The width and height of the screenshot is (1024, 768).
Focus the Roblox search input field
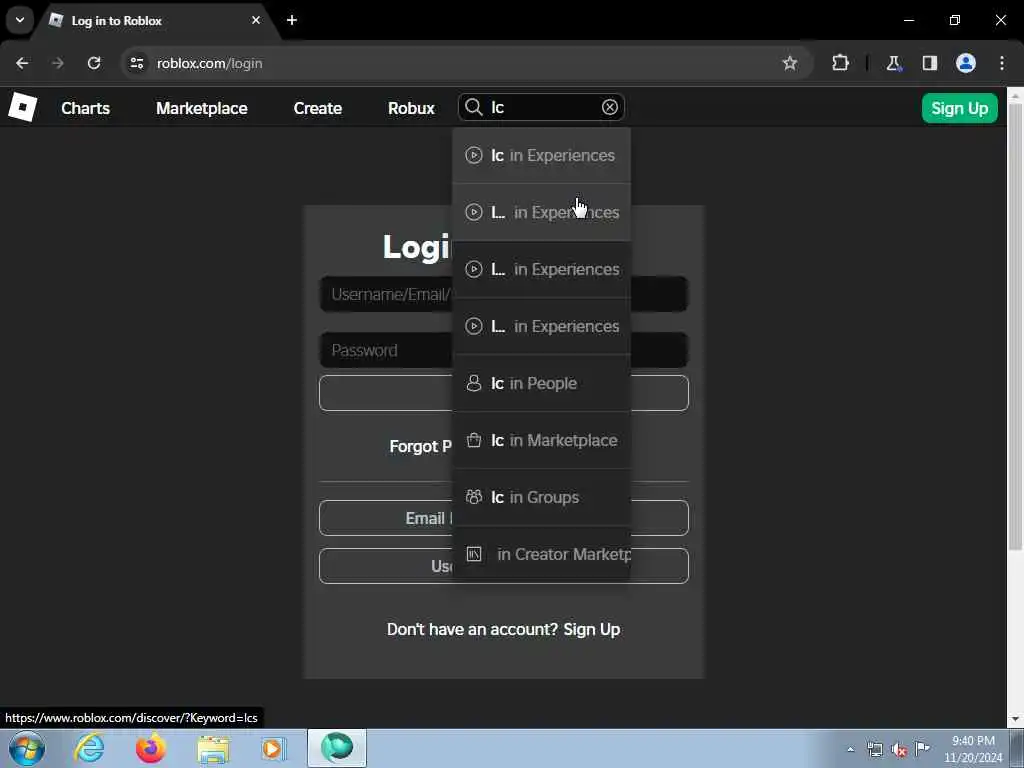coord(542,107)
